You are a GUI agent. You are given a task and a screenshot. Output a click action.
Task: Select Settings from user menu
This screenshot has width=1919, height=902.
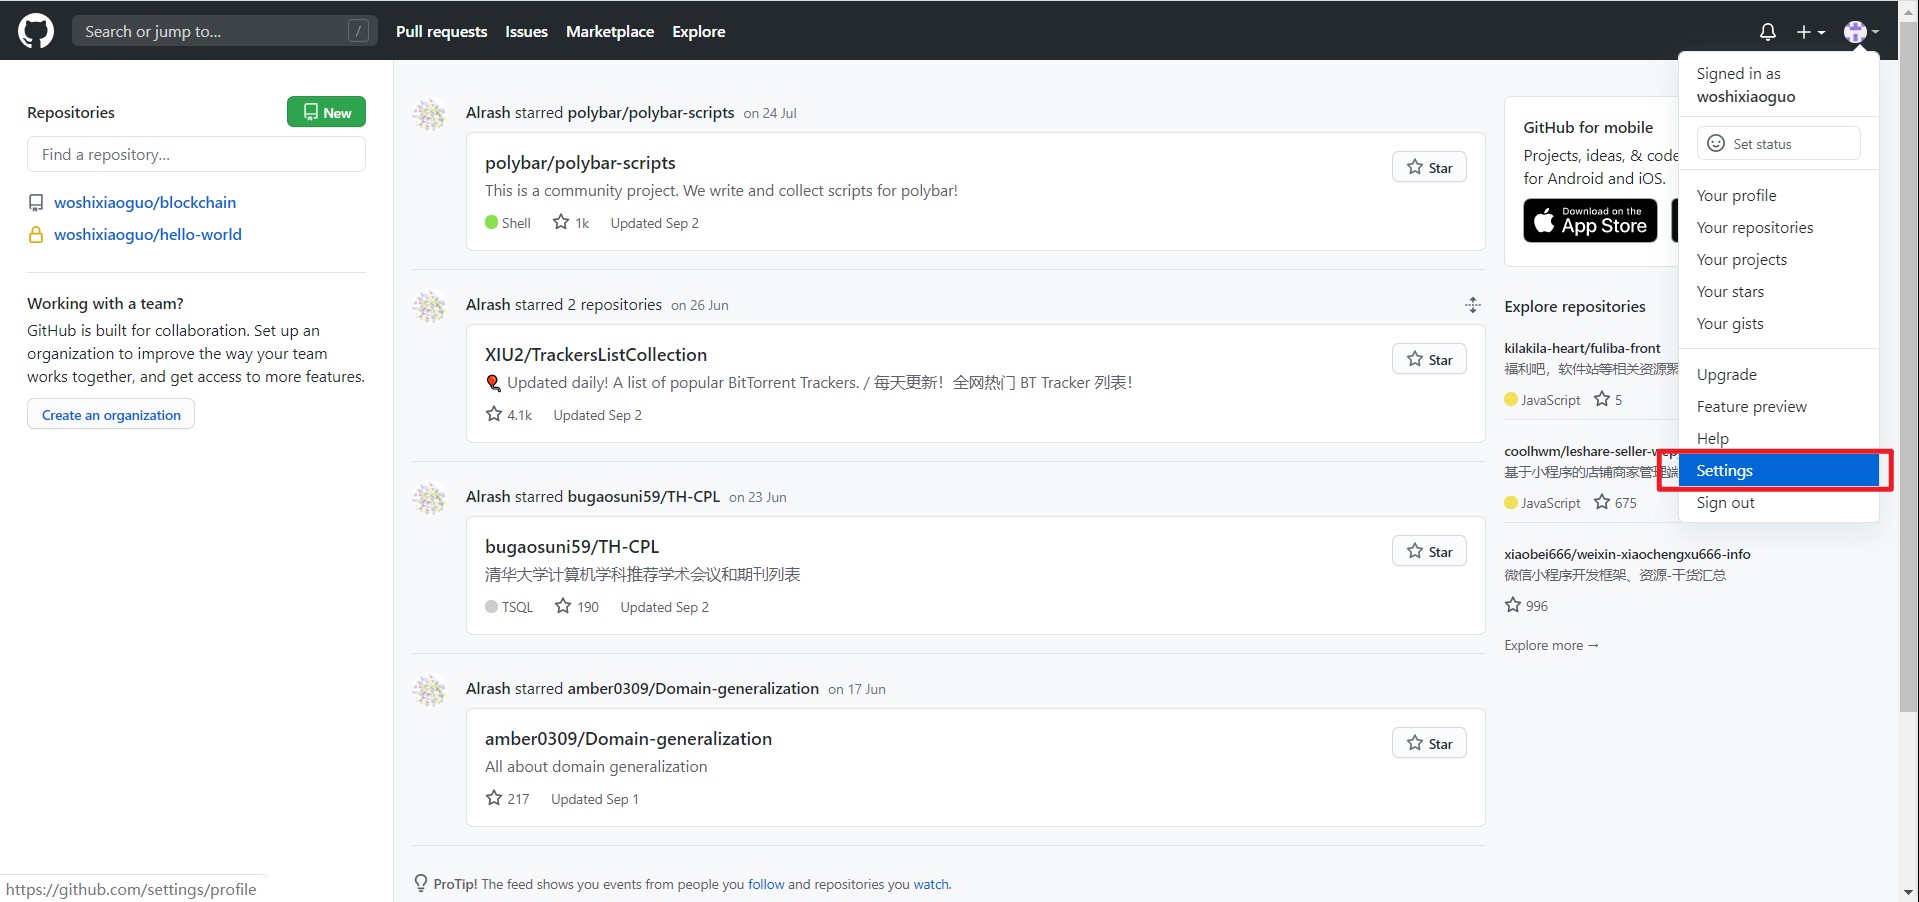click(x=1778, y=471)
